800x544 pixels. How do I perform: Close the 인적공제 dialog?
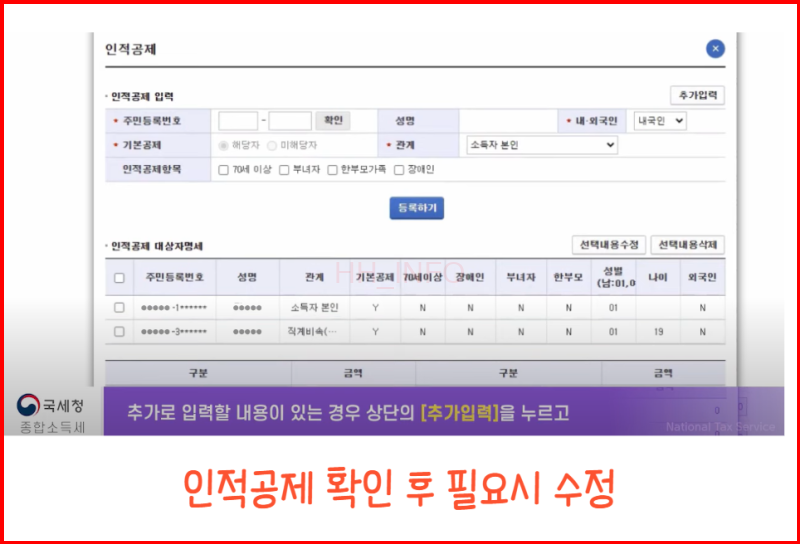point(715,48)
